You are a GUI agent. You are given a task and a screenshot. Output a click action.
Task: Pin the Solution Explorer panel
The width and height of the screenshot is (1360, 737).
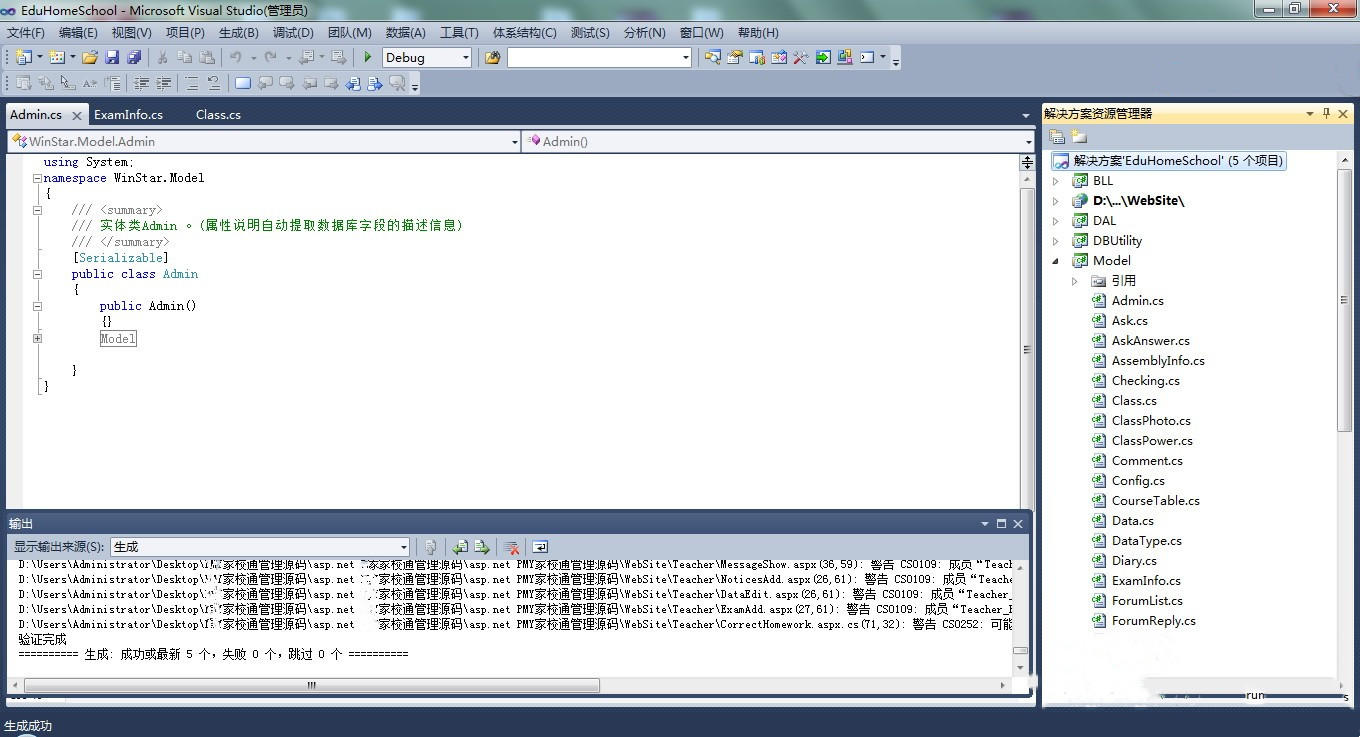(1327, 114)
